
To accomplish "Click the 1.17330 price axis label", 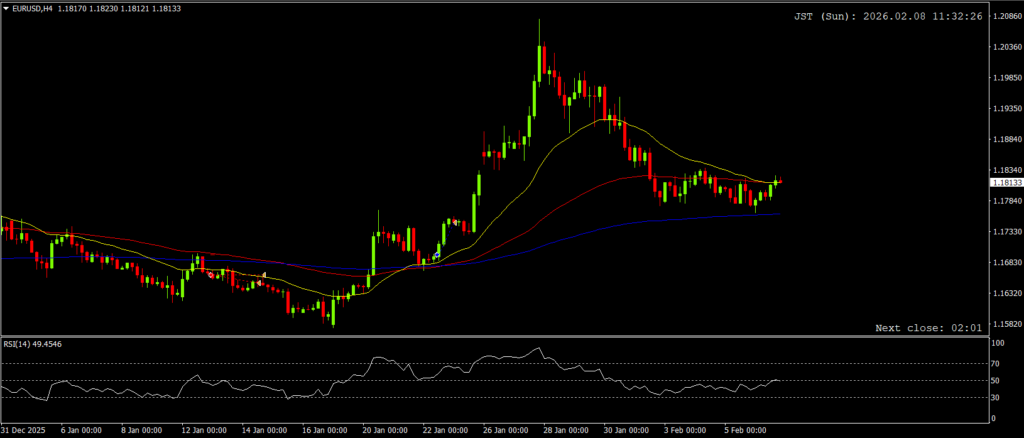I will [1004, 232].
